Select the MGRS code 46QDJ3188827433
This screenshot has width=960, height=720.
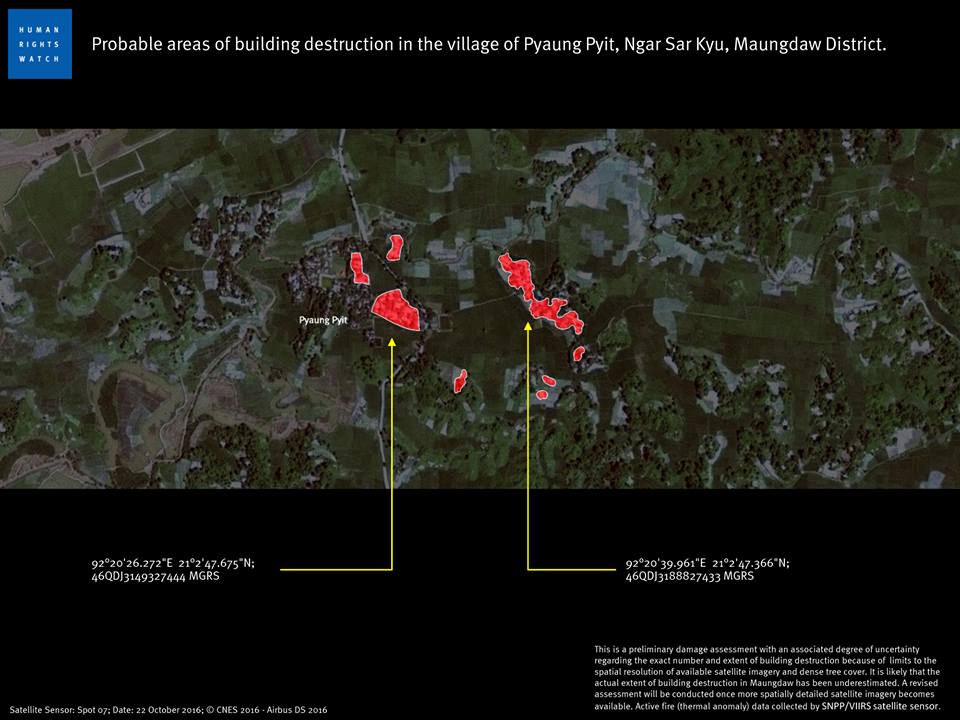tap(689, 576)
